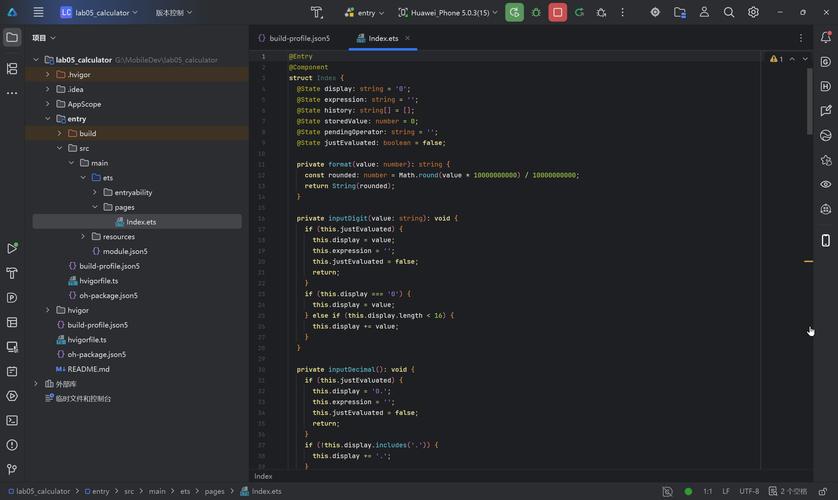This screenshot has width=838, height=500.
Task: Click the green Debug bug icon
Action: tap(536, 12)
